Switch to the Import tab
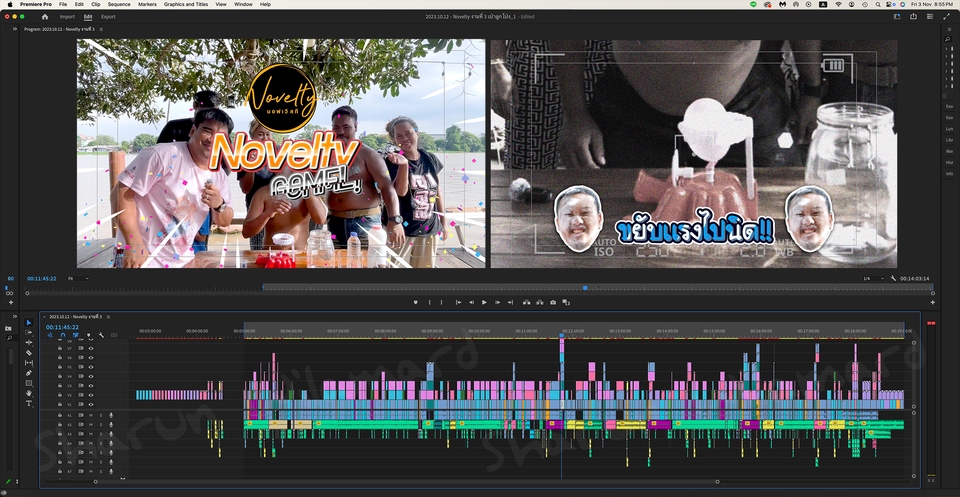Screen dimensions: 960x497 point(67,17)
